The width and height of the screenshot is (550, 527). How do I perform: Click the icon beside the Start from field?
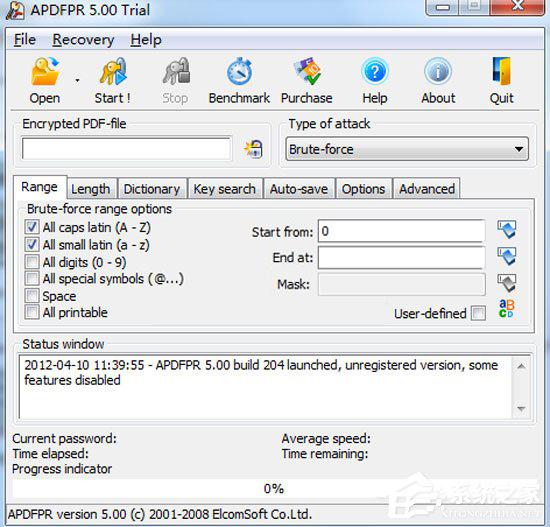pyautogui.click(x=507, y=229)
